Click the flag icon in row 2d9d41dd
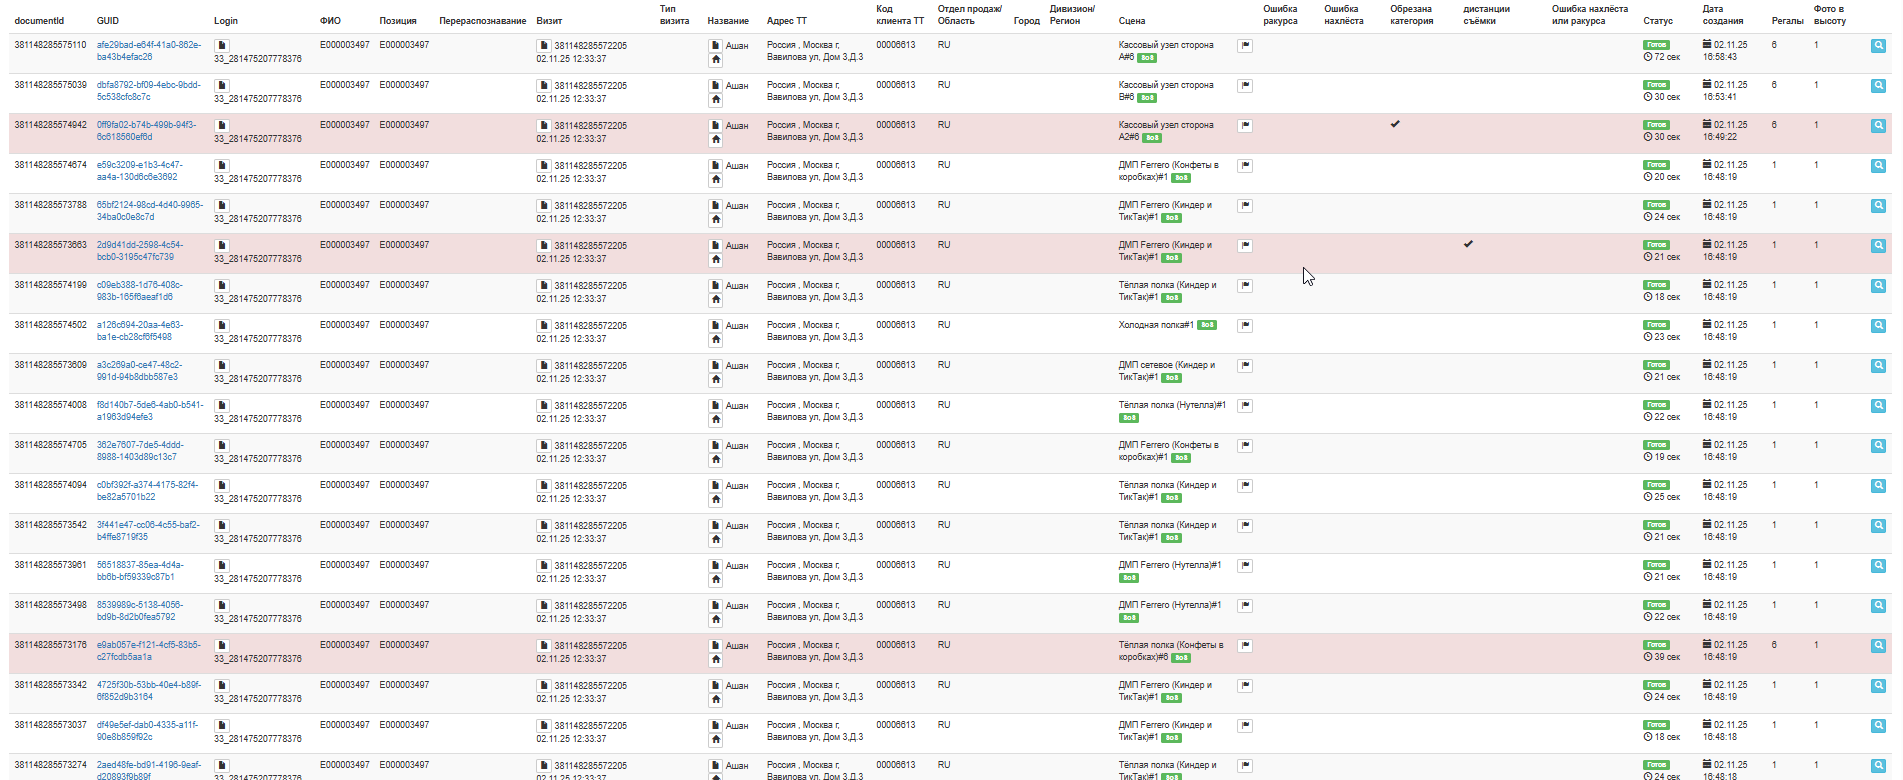This screenshot has width=1903, height=780. [x=1245, y=245]
